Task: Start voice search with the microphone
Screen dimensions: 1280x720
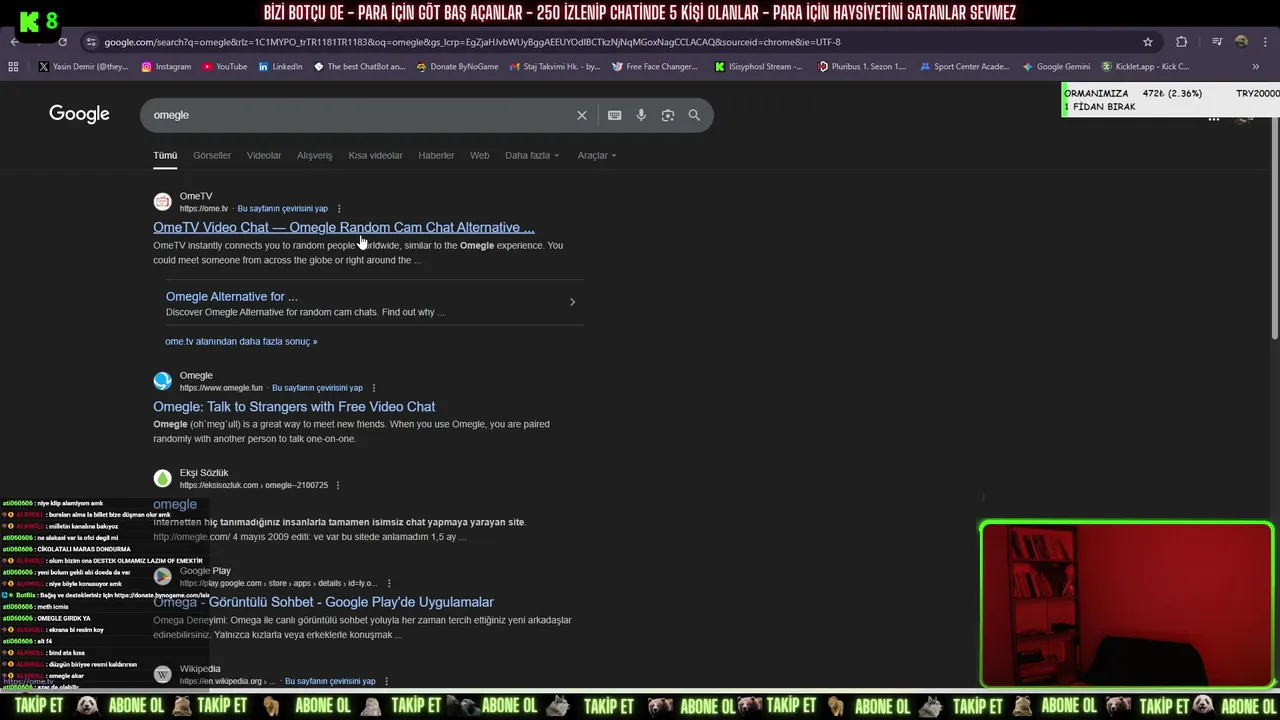Action: point(641,115)
